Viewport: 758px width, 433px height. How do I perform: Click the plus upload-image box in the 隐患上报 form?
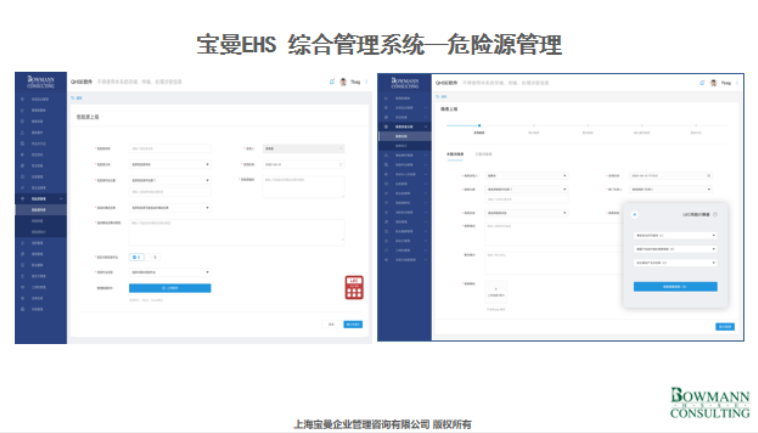point(496,292)
